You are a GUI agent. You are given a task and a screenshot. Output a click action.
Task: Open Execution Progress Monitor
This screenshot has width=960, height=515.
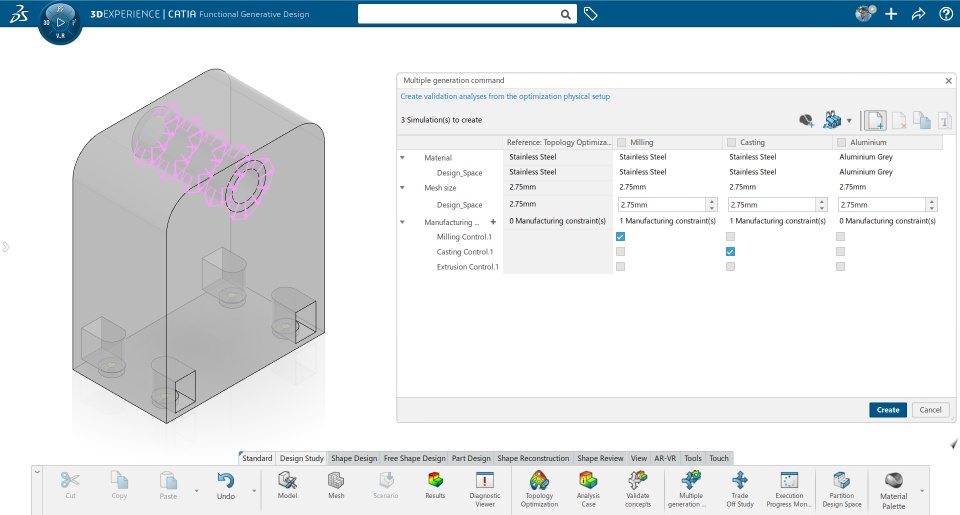pos(789,489)
